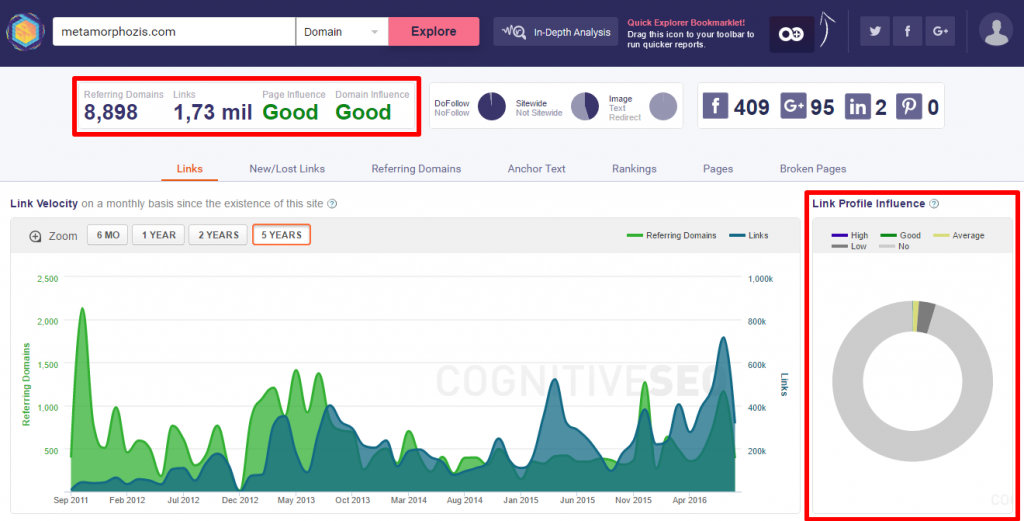Switch to the Broken Pages tab

812,168
